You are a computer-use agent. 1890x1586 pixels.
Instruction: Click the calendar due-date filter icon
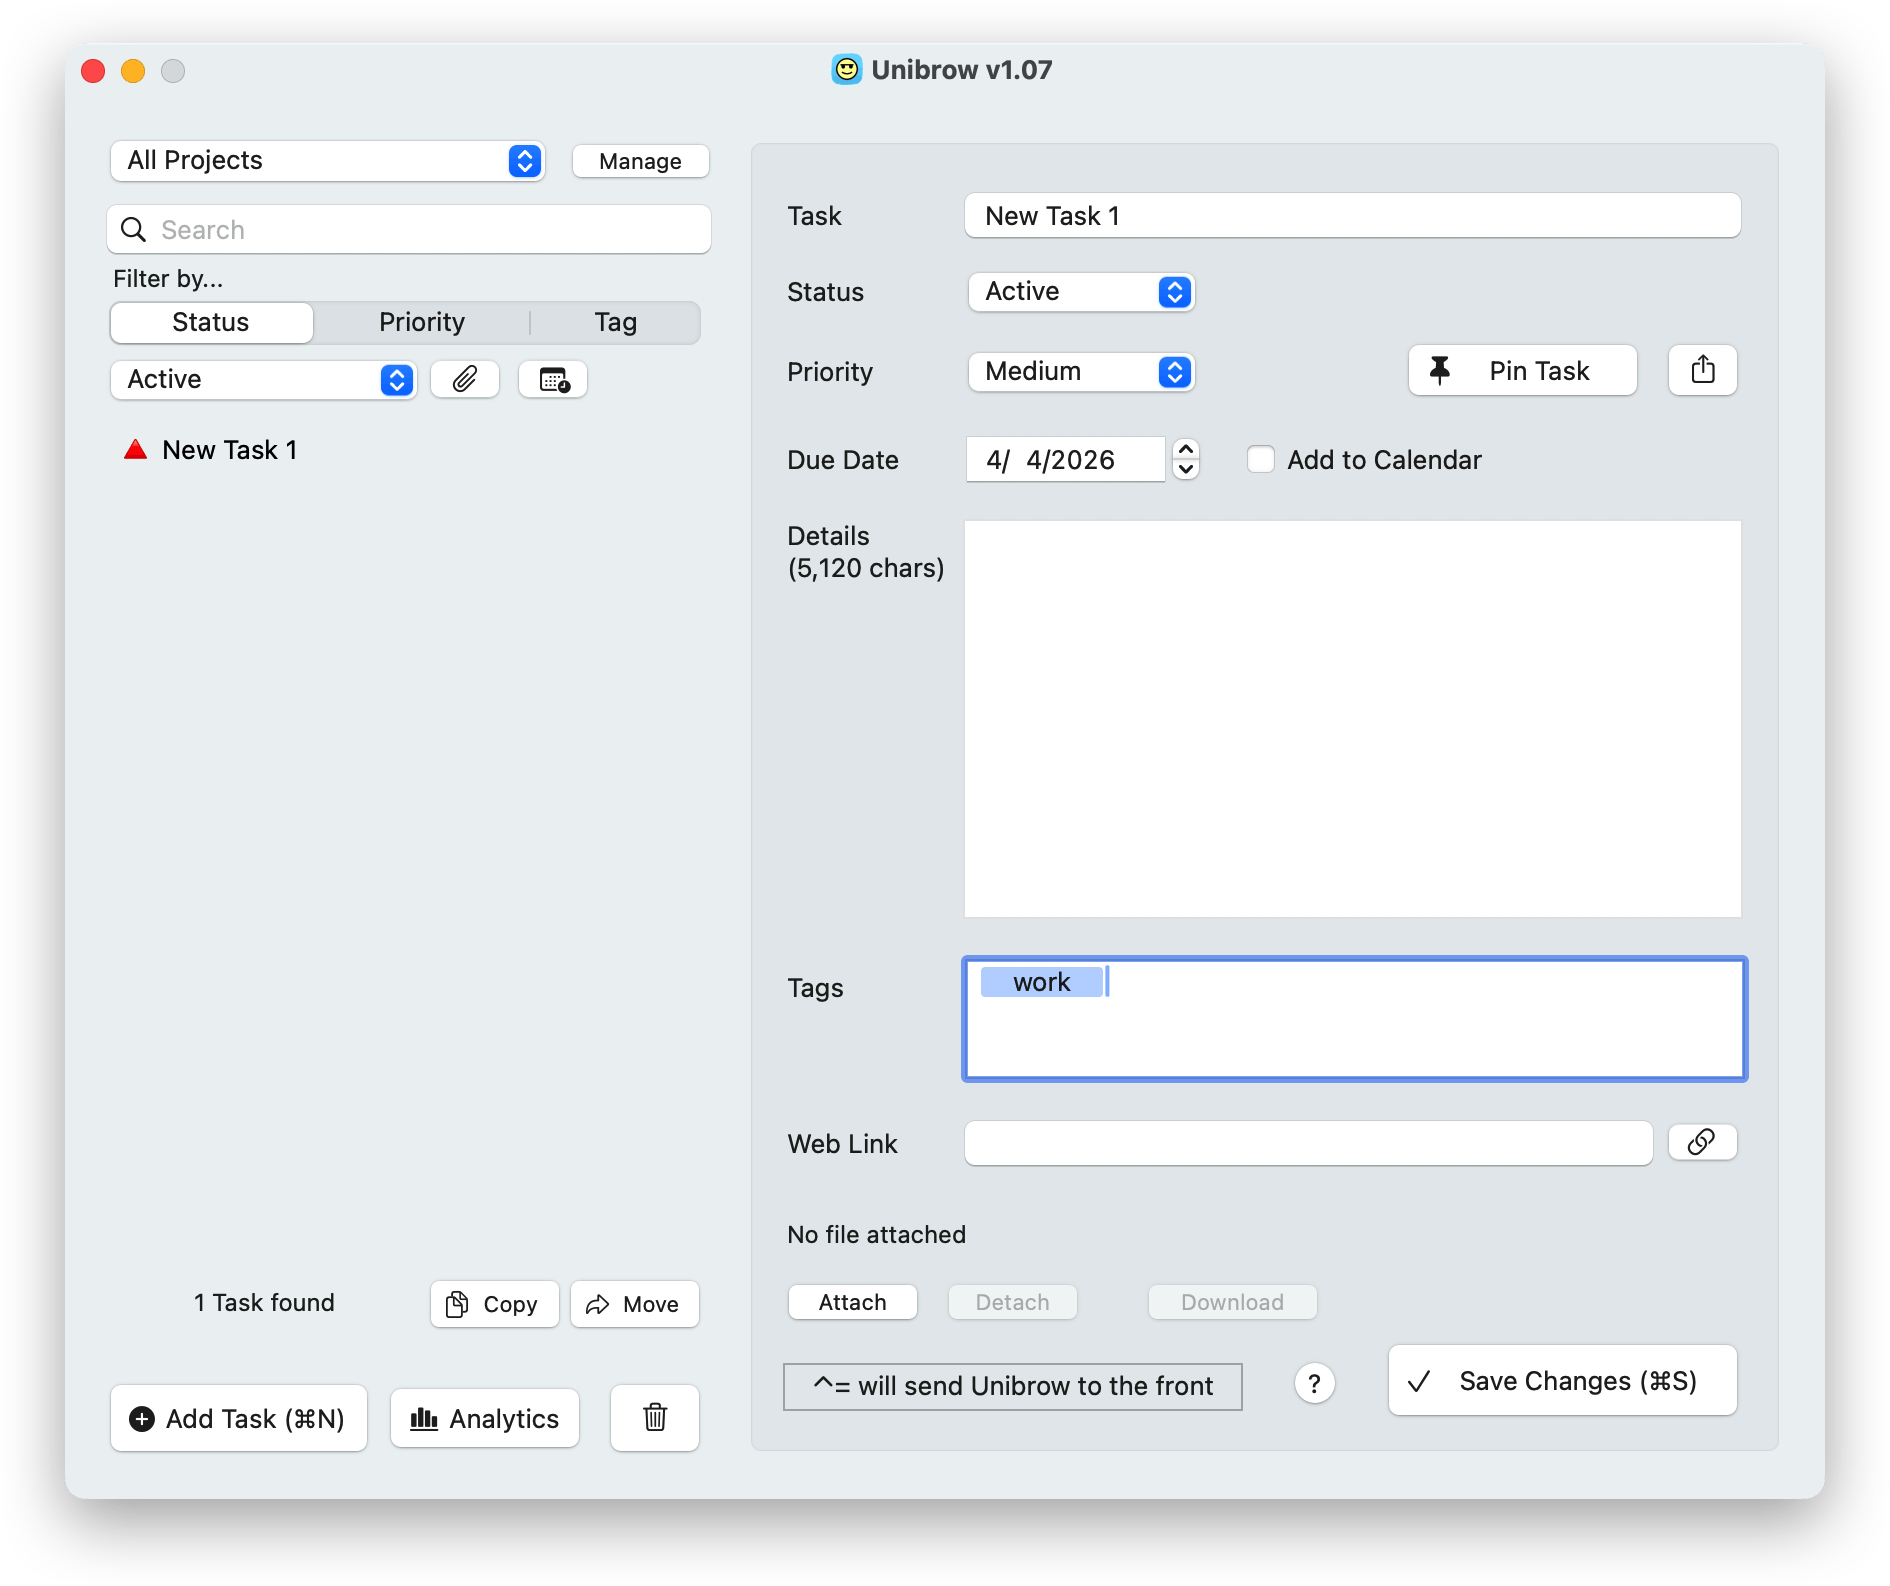(553, 379)
